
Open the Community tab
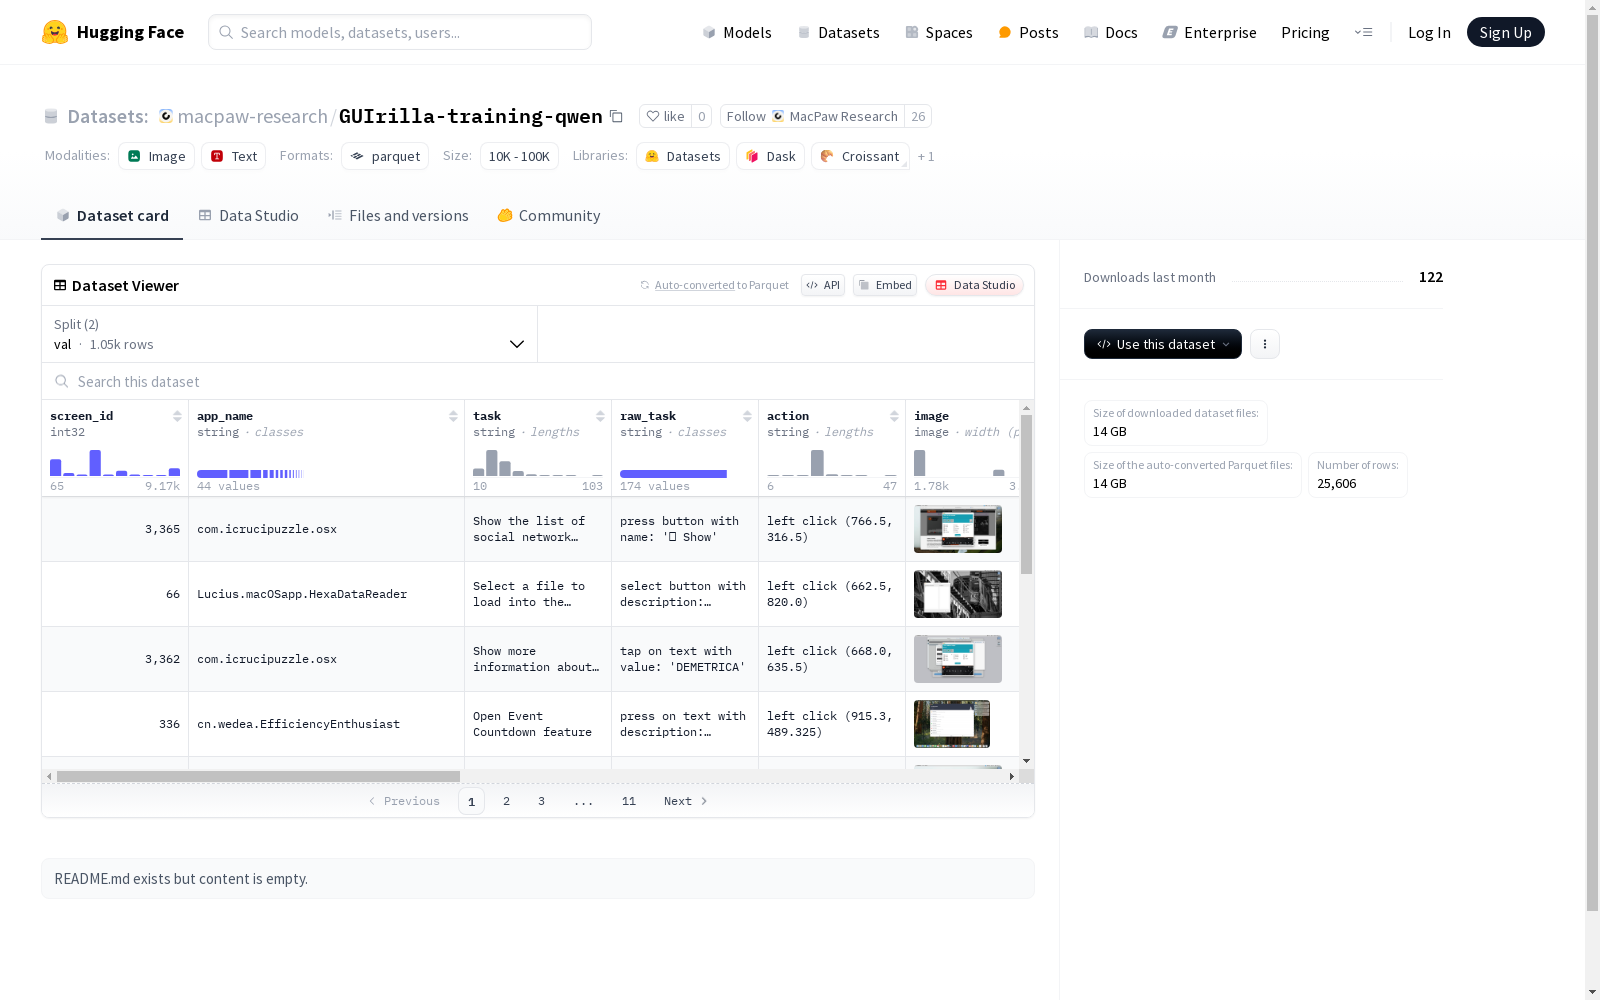tap(549, 215)
